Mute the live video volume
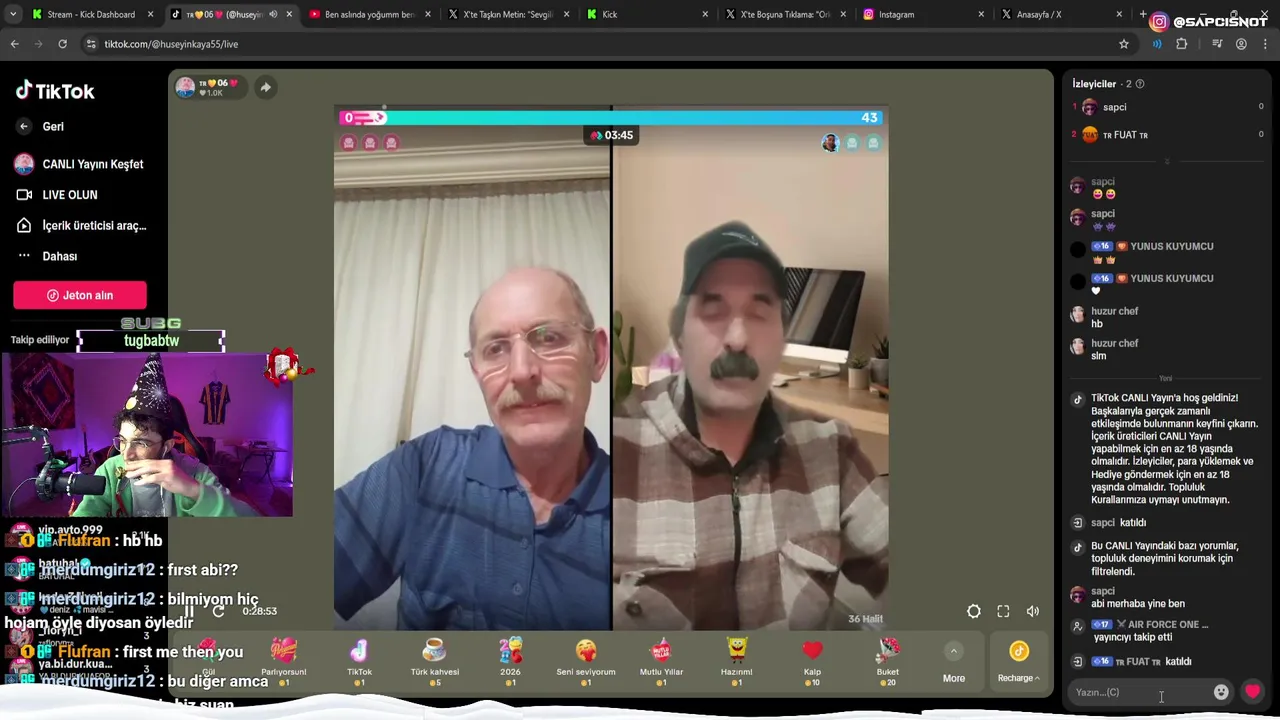 (x=1033, y=611)
